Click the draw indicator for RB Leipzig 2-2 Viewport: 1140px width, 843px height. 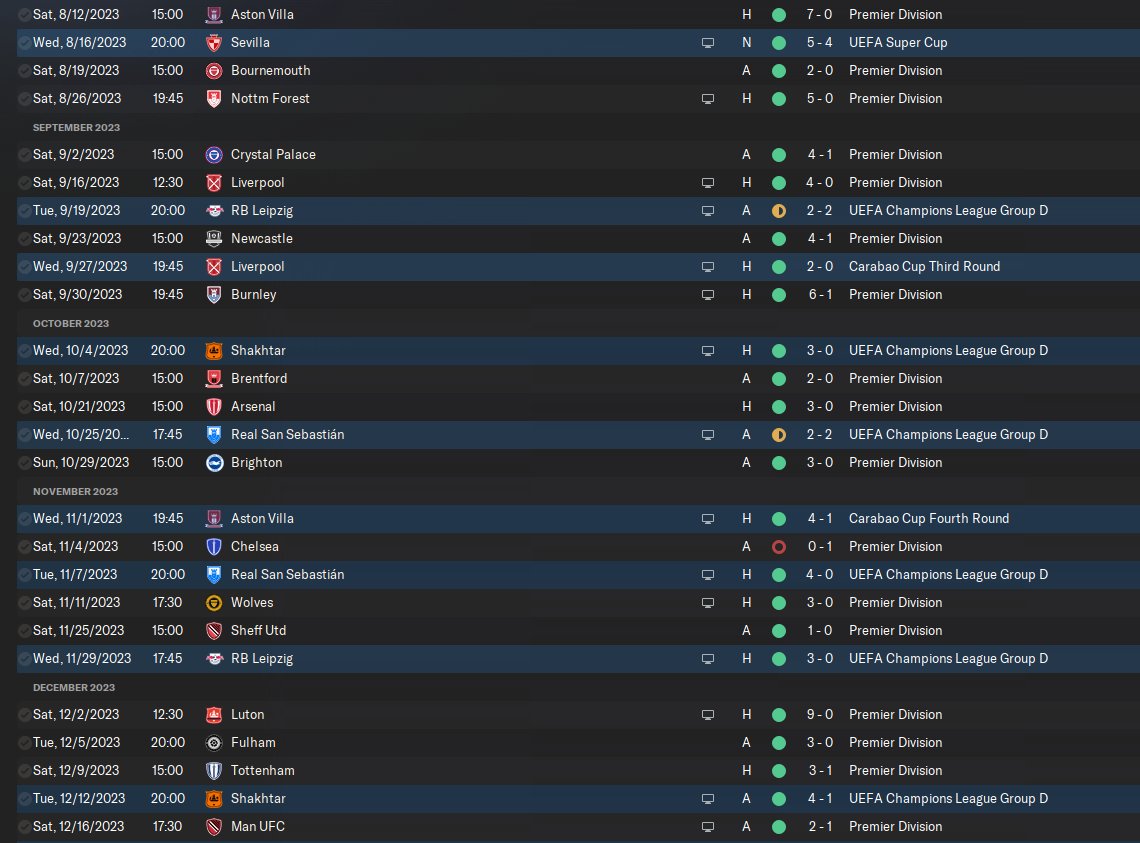779,211
